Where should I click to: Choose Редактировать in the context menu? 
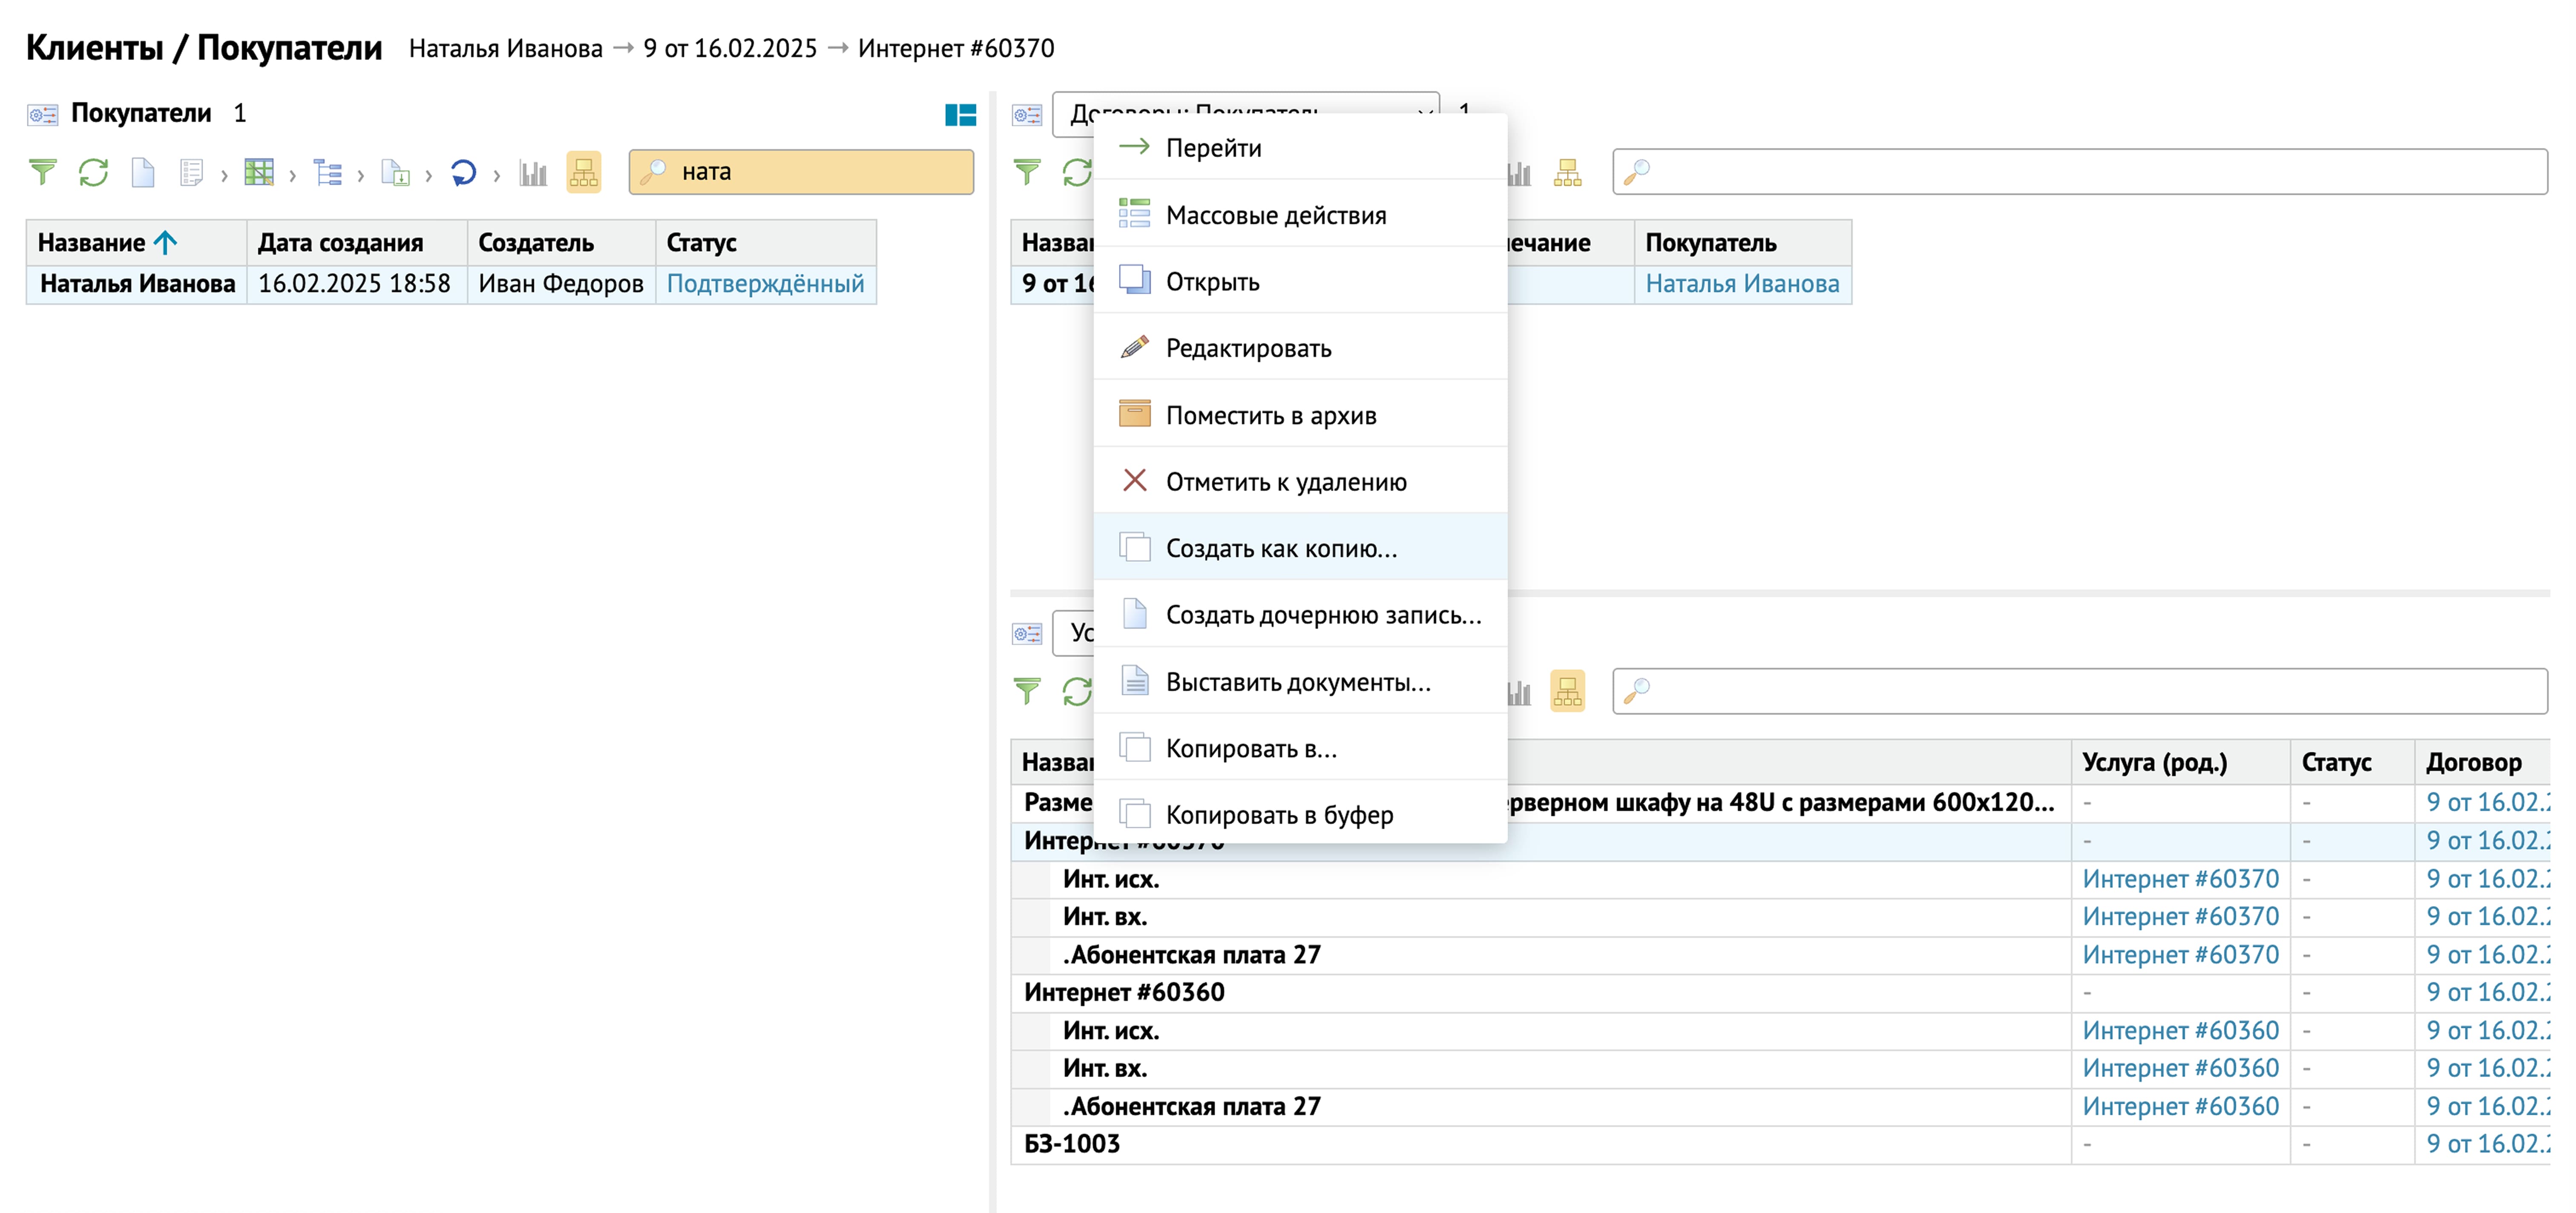click(x=1300, y=347)
